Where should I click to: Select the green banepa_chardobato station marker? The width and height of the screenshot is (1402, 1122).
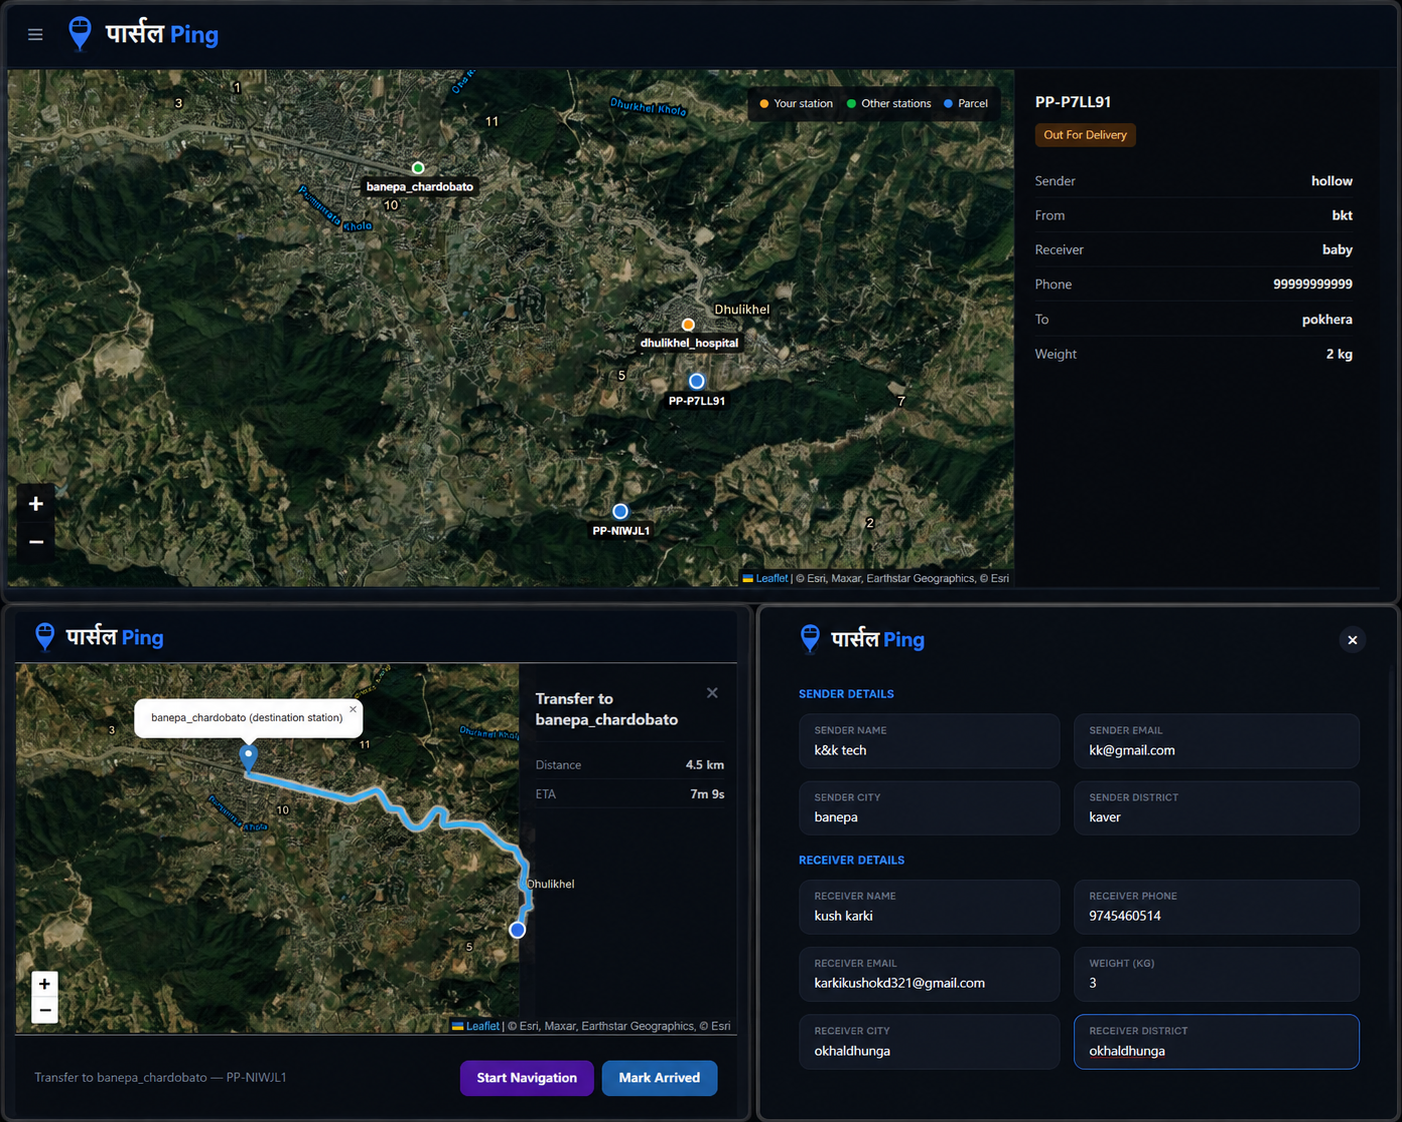pos(418,168)
